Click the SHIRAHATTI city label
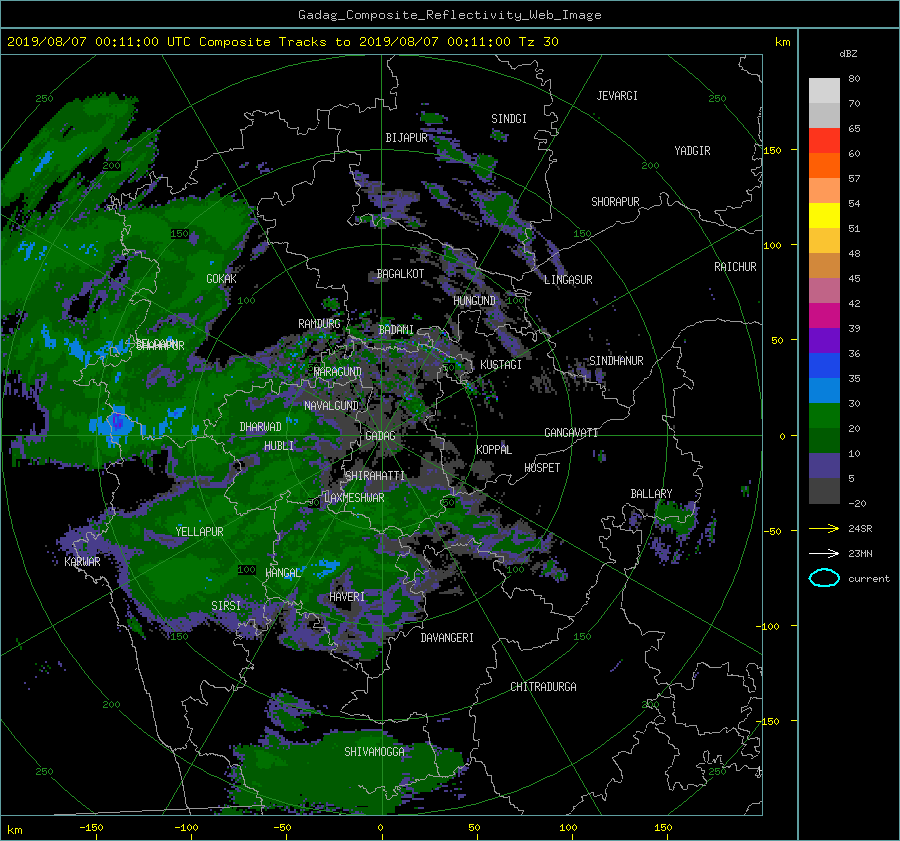This screenshot has width=900, height=841. pyautogui.click(x=375, y=476)
